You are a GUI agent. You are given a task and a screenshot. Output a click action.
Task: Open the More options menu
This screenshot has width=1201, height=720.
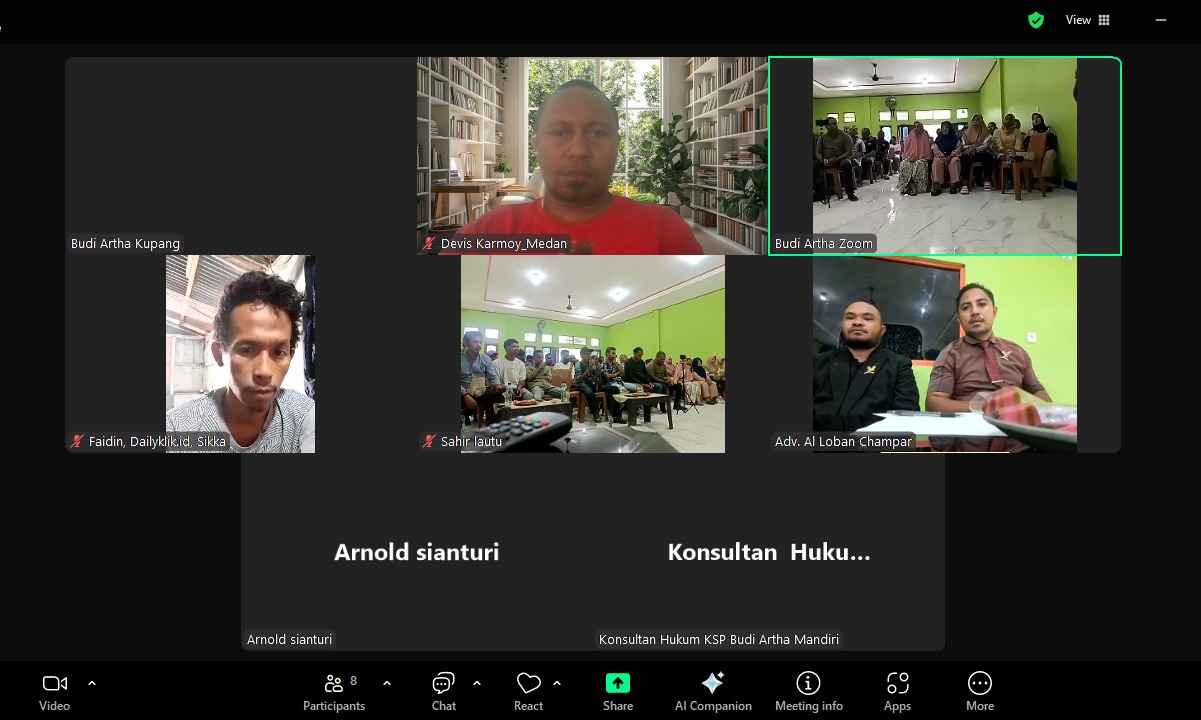[979, 691]
